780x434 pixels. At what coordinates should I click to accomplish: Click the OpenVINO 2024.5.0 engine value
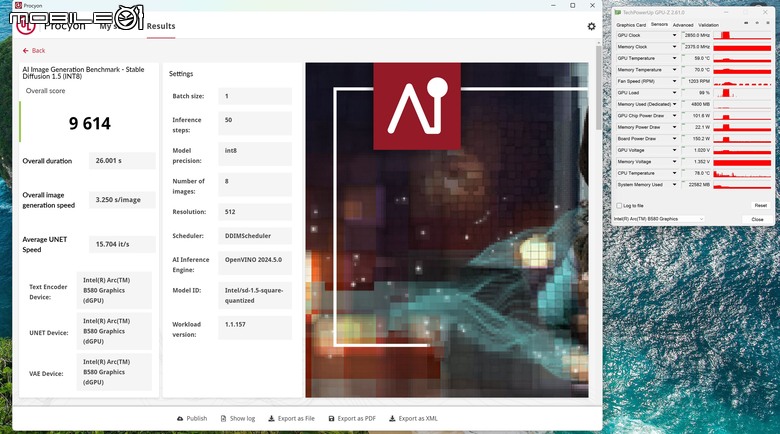255,263
